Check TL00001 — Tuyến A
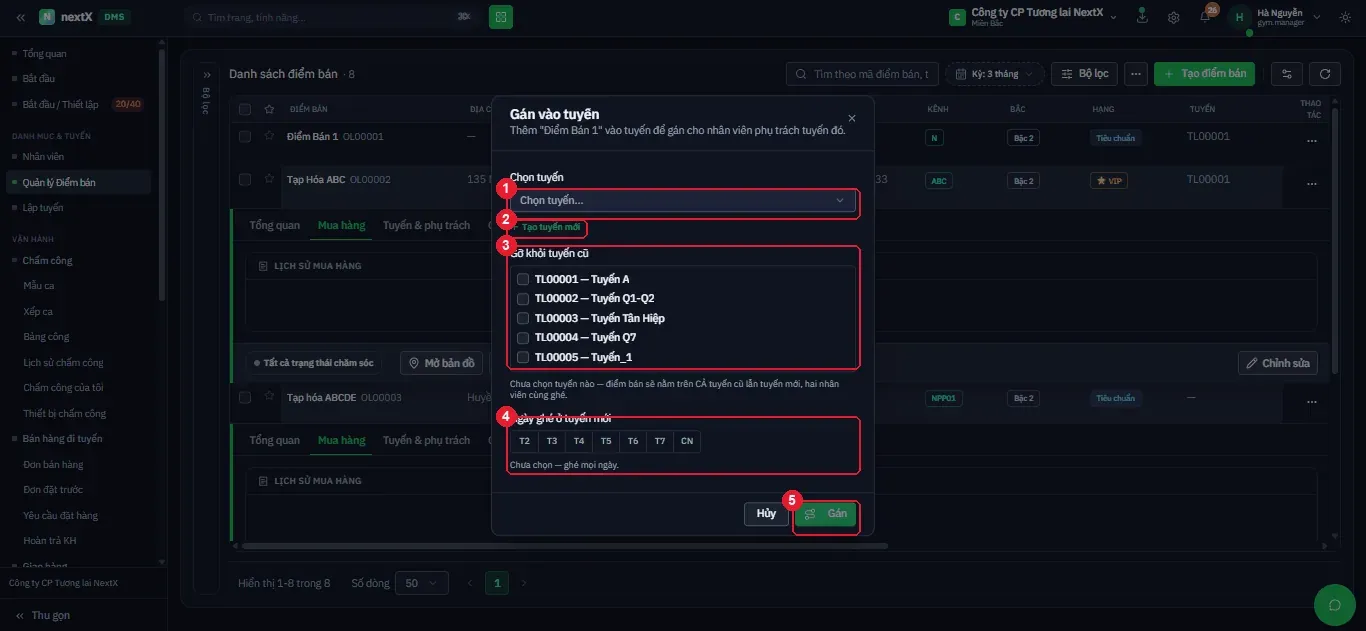Screen dimensions: 1366x631 click(522, 279)
